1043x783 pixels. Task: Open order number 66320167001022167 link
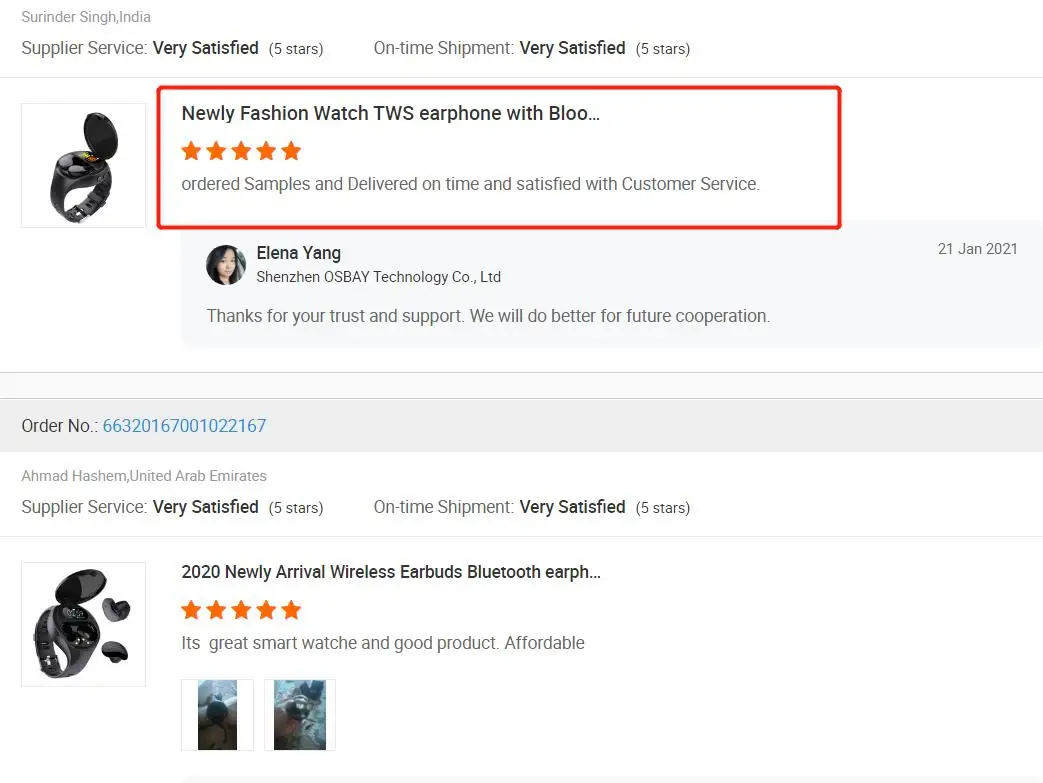coord(184,426)
